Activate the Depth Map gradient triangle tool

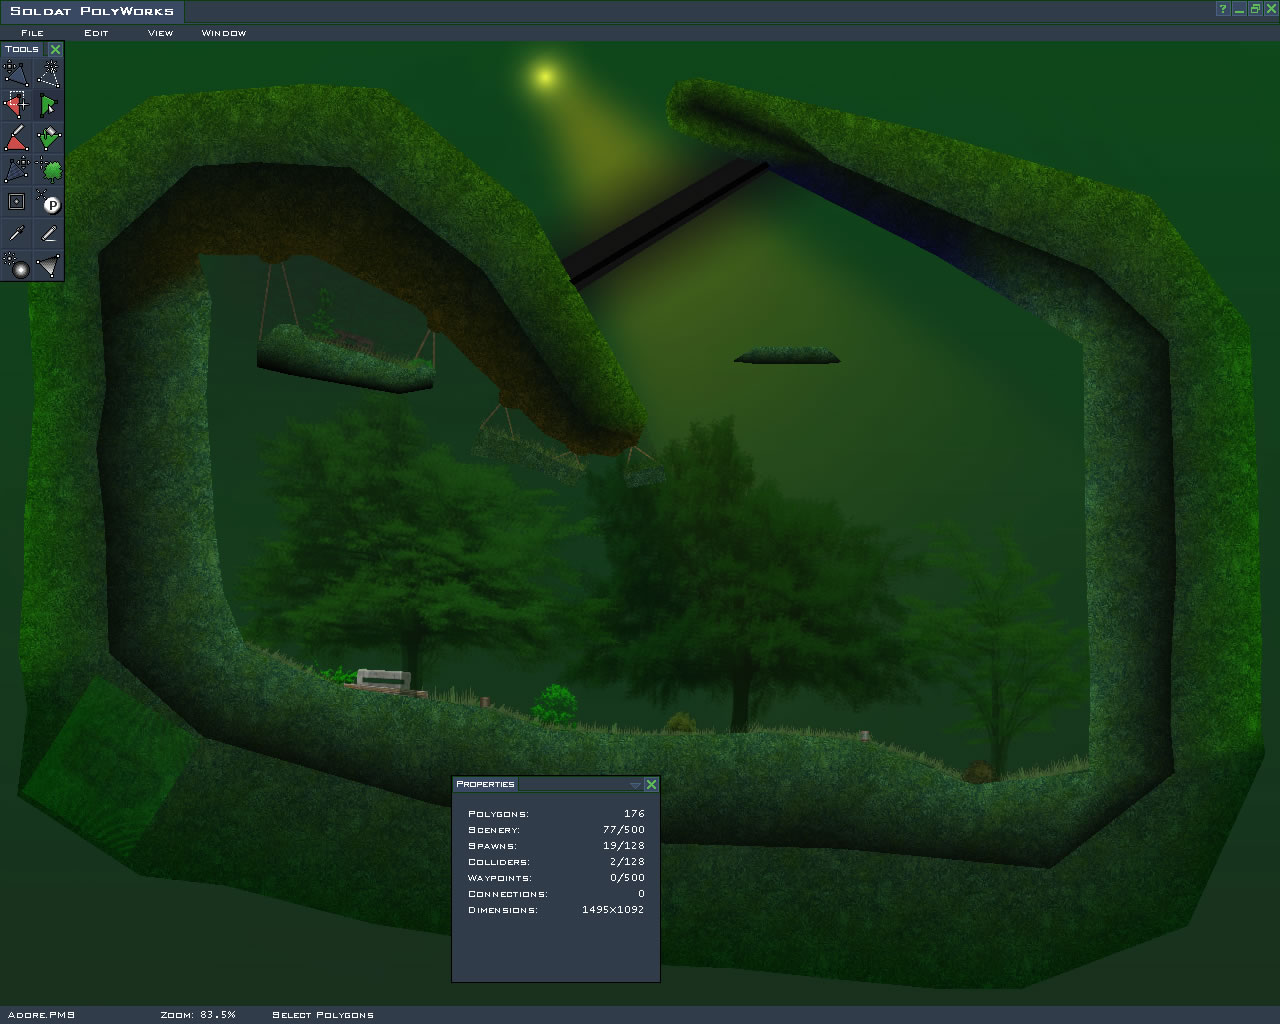tap(48, 266)
